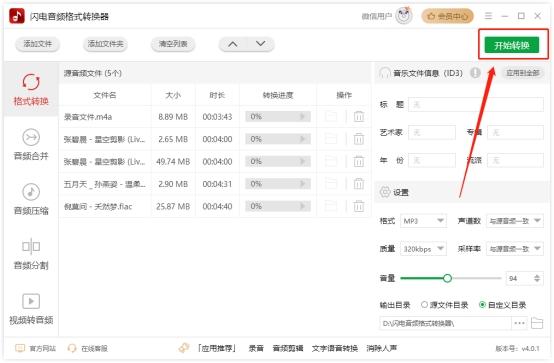The height and width of the screenshot is (363, 554).
Task: Expand the 质量 320kbps dropdown
Action: [x=423, y=249]
